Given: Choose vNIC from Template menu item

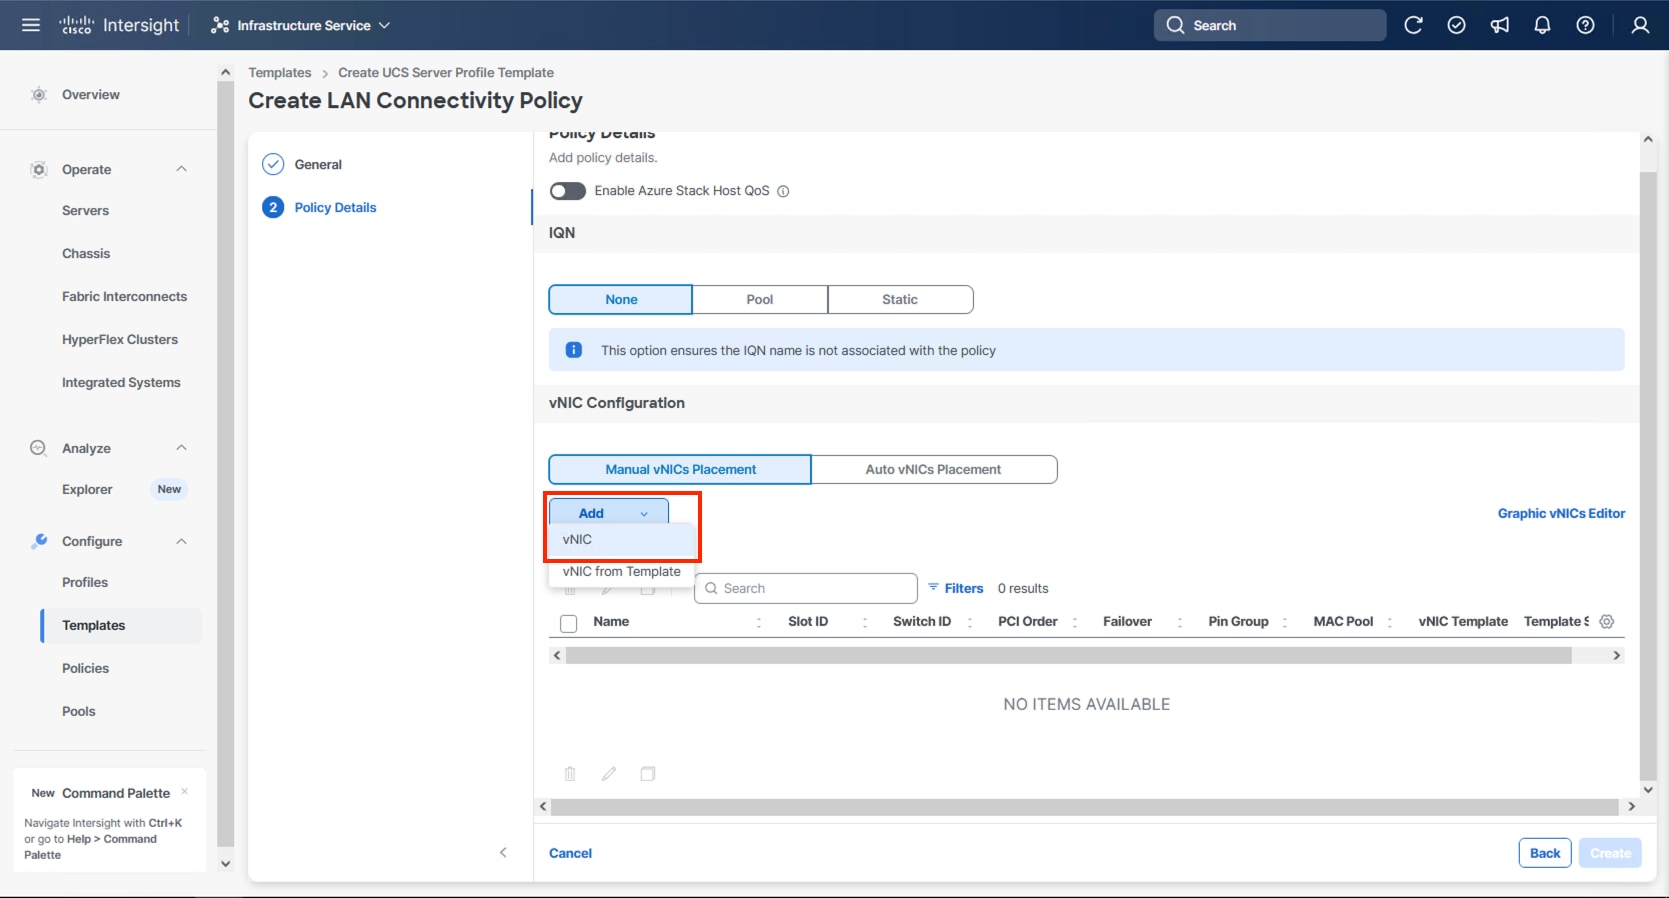Looking at the screenshot, I should (x=621, y=572).
